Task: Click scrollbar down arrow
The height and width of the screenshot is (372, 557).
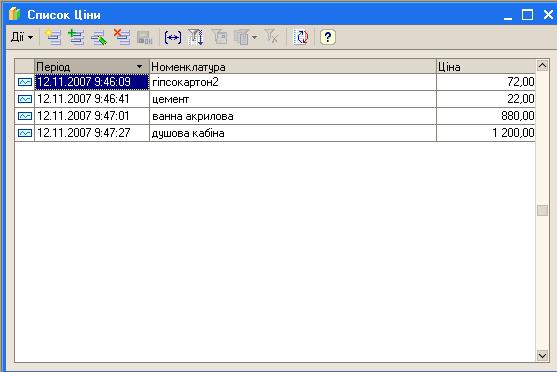Action: point(542,356)
